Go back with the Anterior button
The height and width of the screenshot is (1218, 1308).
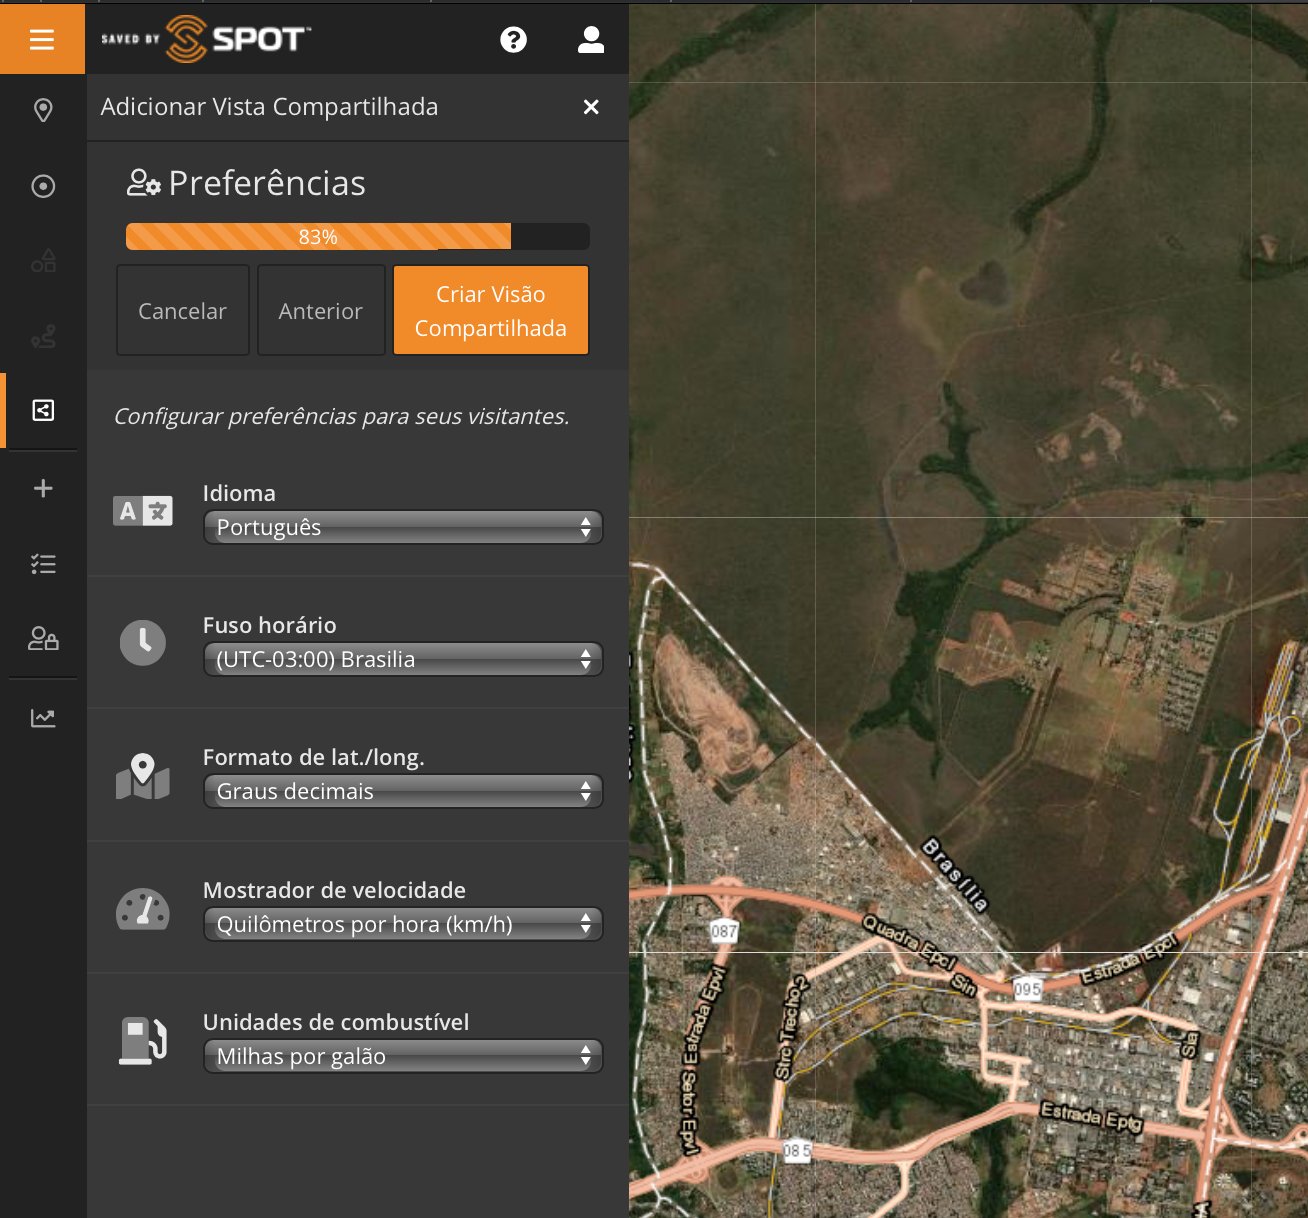coord(321,311)
